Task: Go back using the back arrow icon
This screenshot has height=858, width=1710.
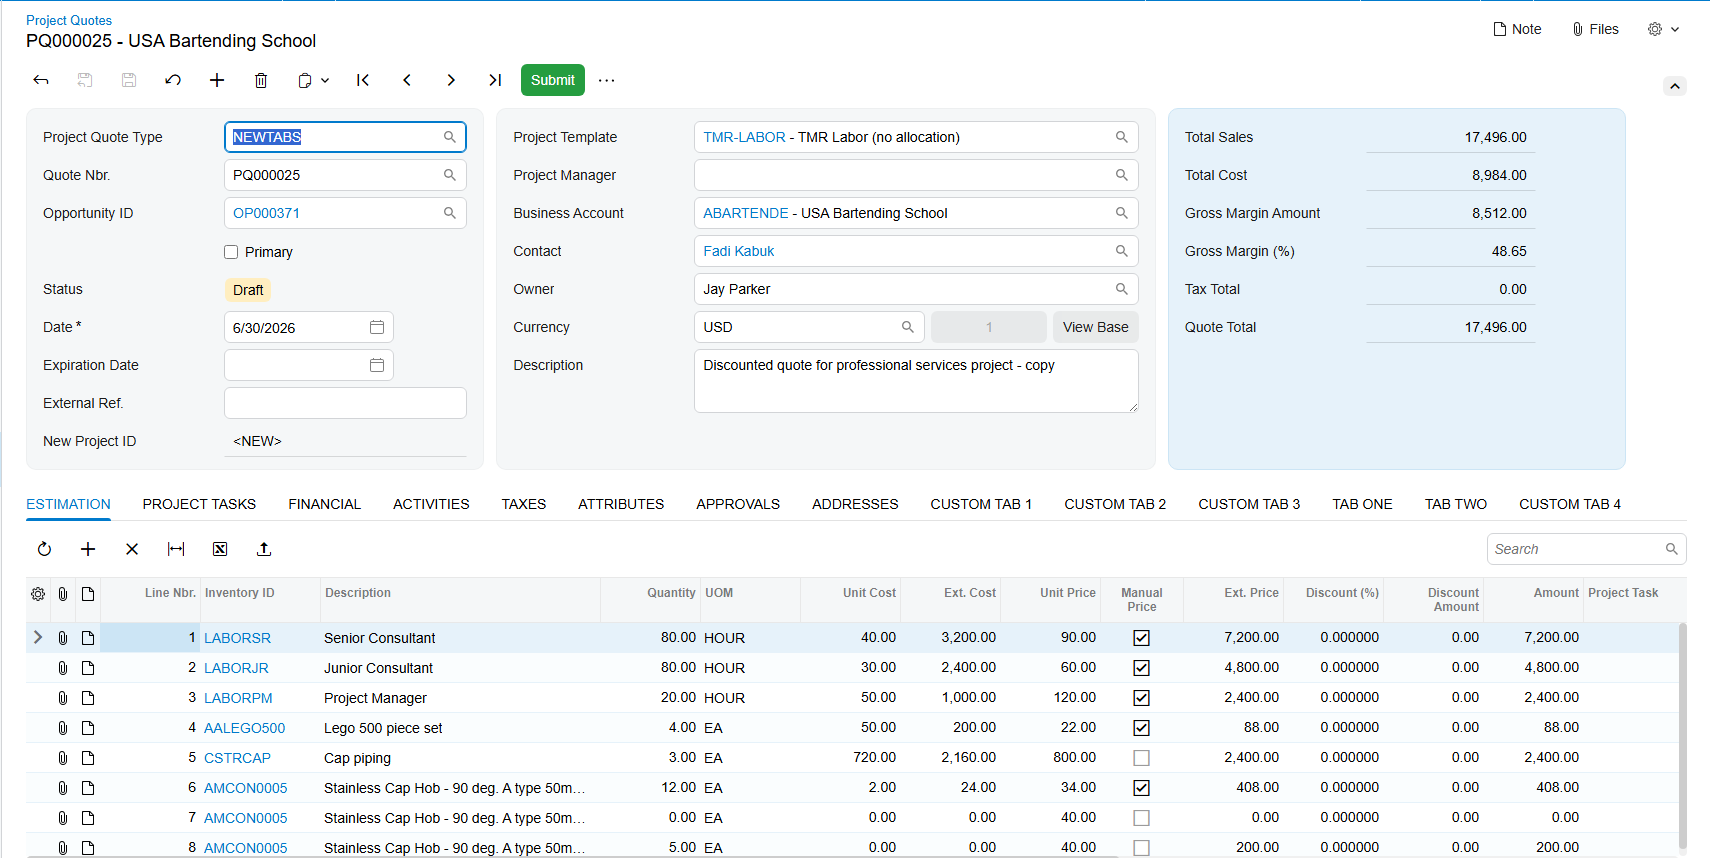Action: tap(41, 80)
